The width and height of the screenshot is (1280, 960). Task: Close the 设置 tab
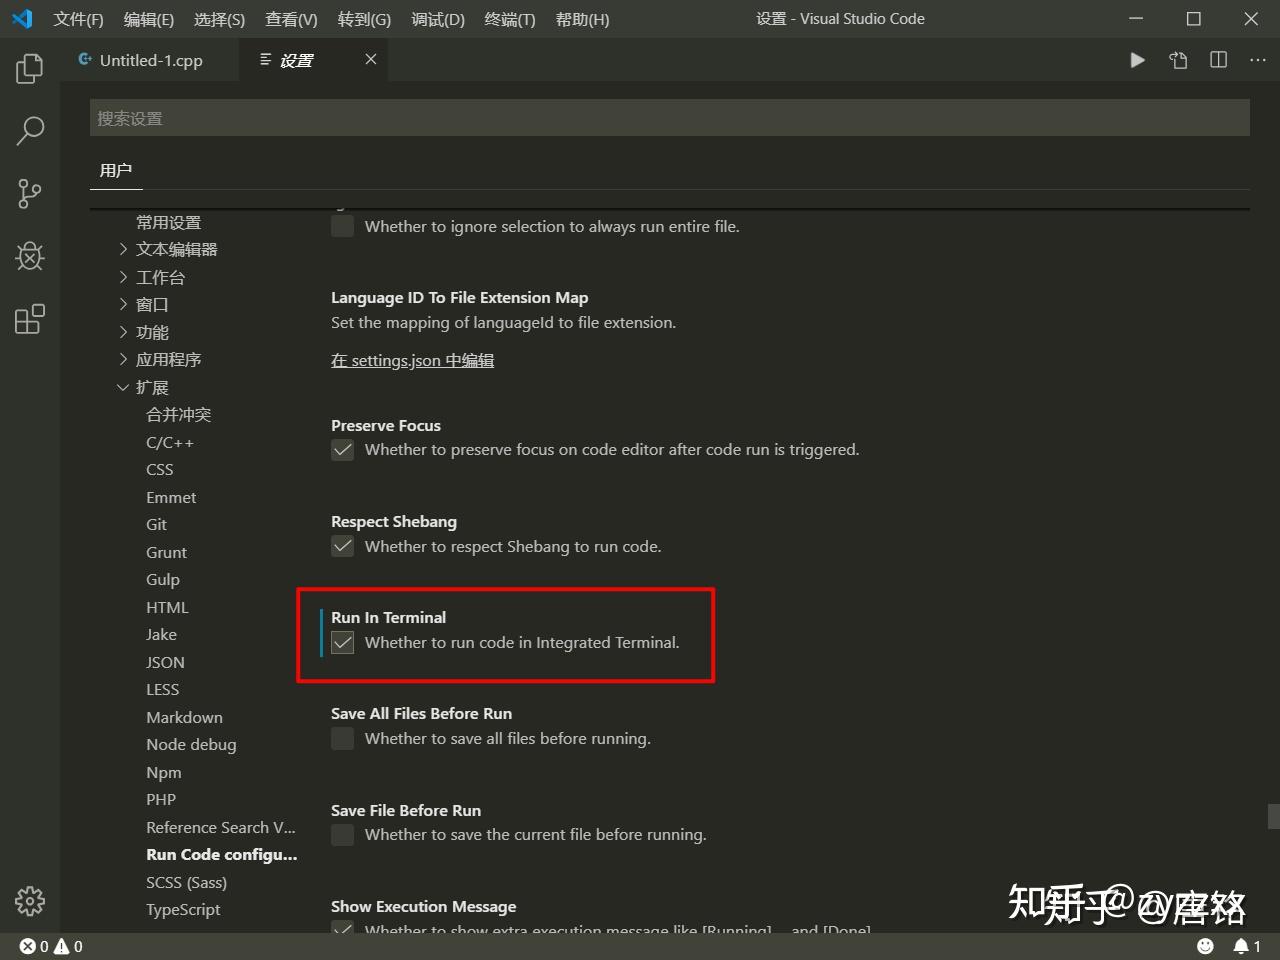371,60
